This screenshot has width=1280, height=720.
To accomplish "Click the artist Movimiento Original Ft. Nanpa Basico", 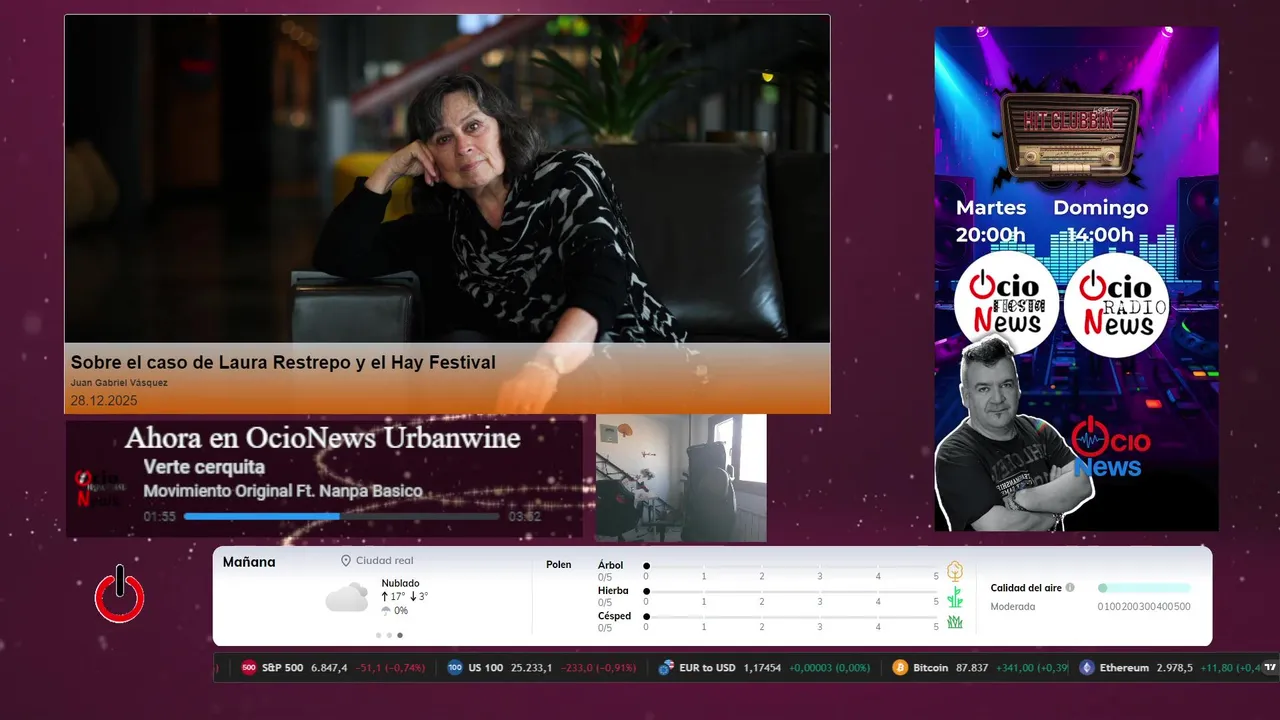I will (x=283, y=491).
